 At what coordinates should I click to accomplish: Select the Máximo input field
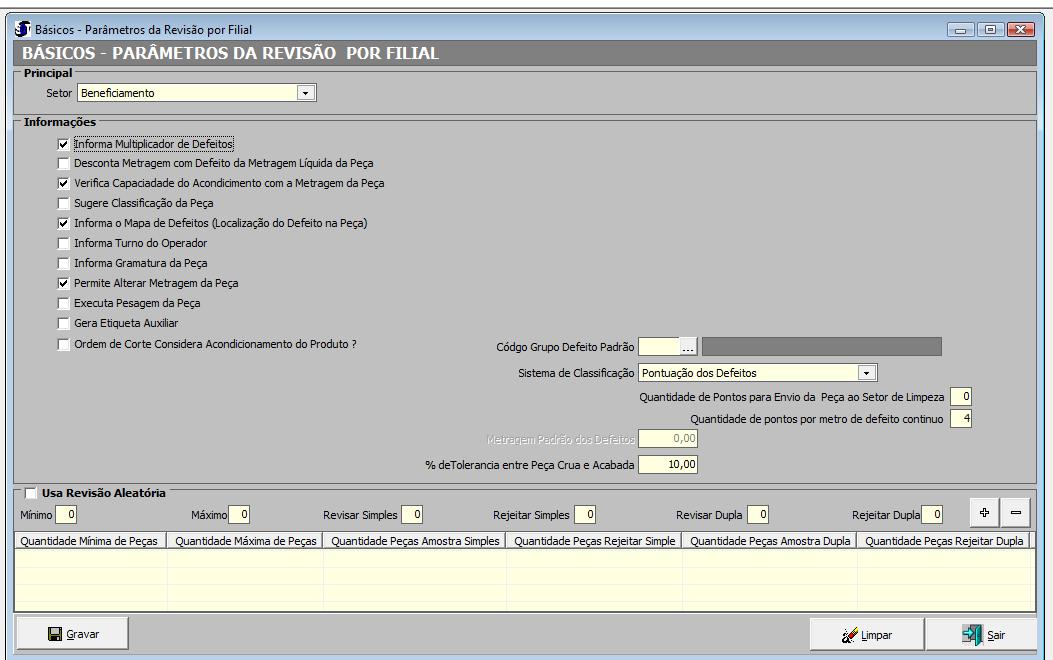click(x=239, y=515)
